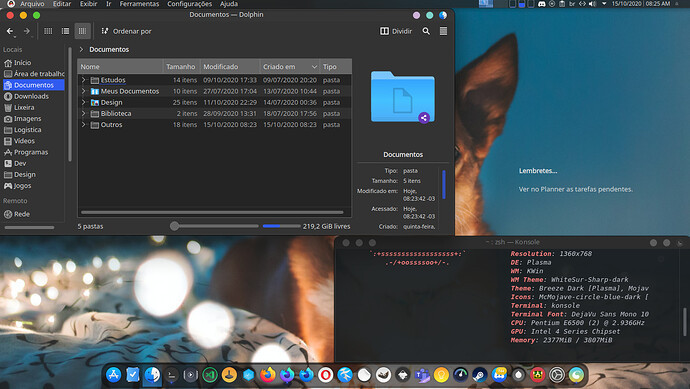Open the clipboard tray icon in top panel
The width and height of the screenshot is (690, 389).
coord(562,4)
